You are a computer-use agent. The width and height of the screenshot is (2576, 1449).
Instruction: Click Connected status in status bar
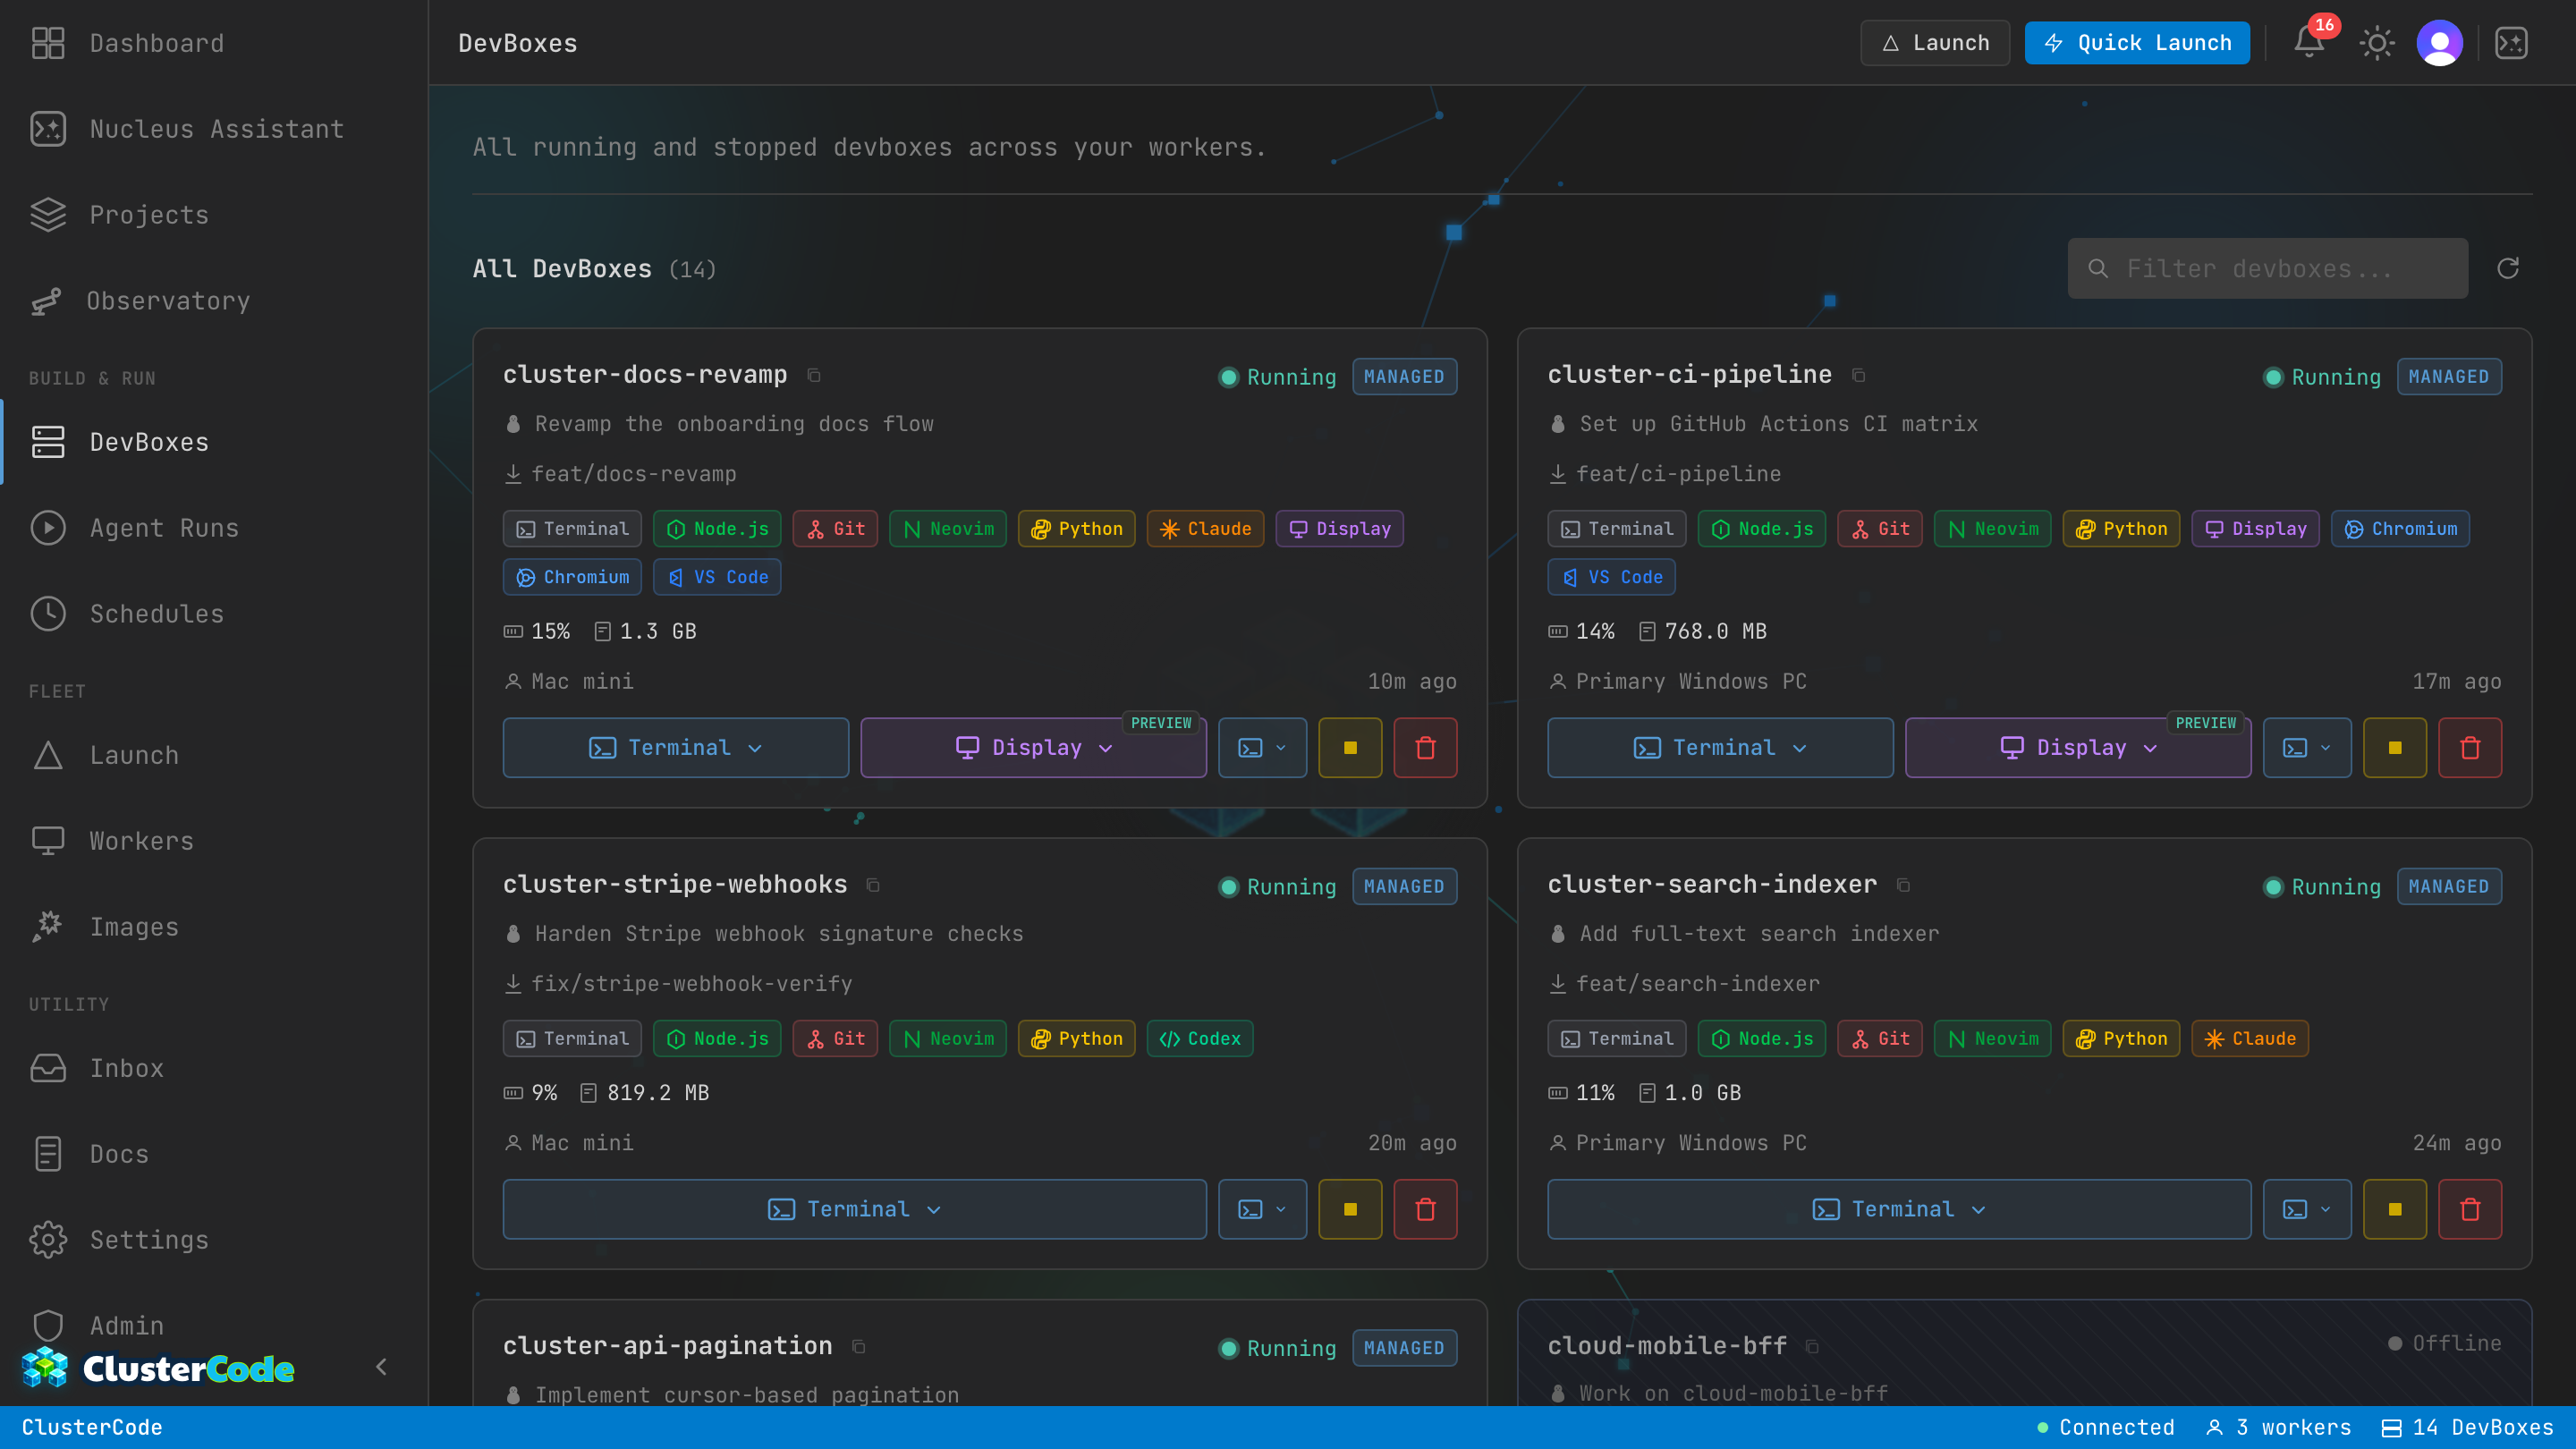pyautogui.click(x=2105, y=1427)
